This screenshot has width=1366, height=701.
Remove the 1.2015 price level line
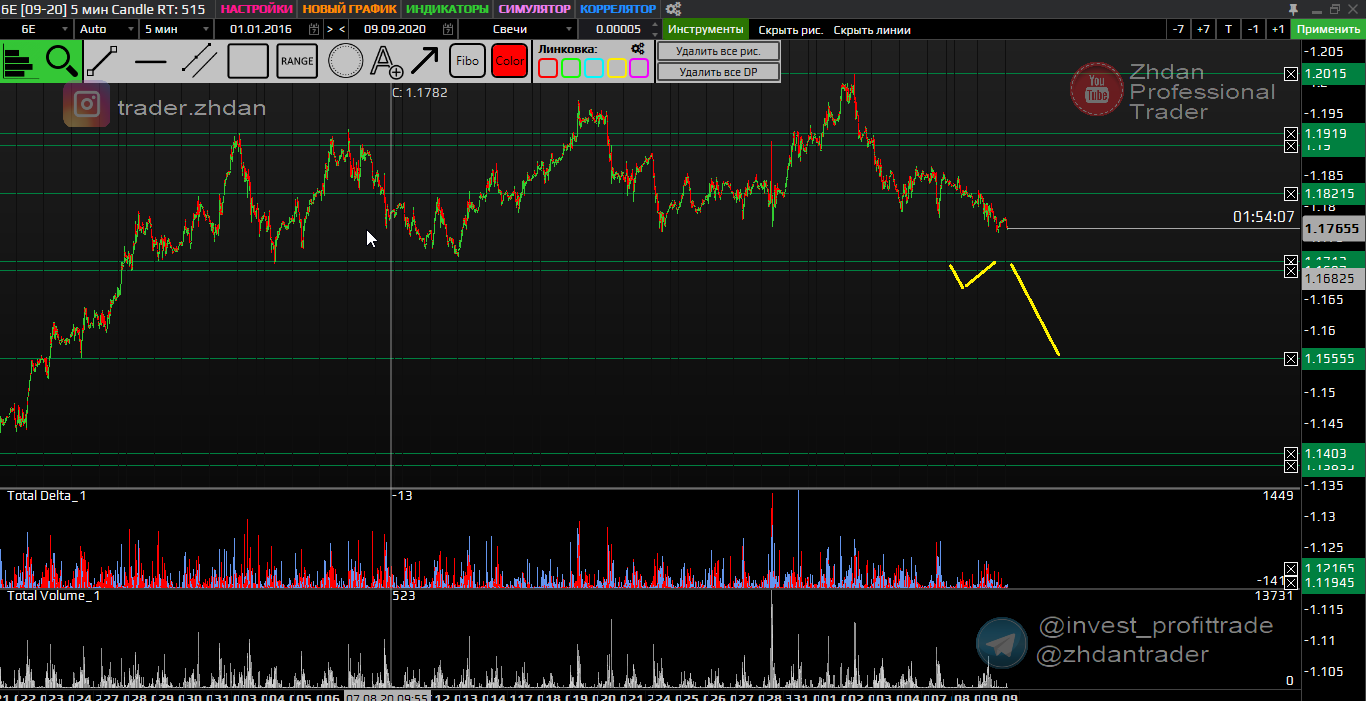point(1291,74)
